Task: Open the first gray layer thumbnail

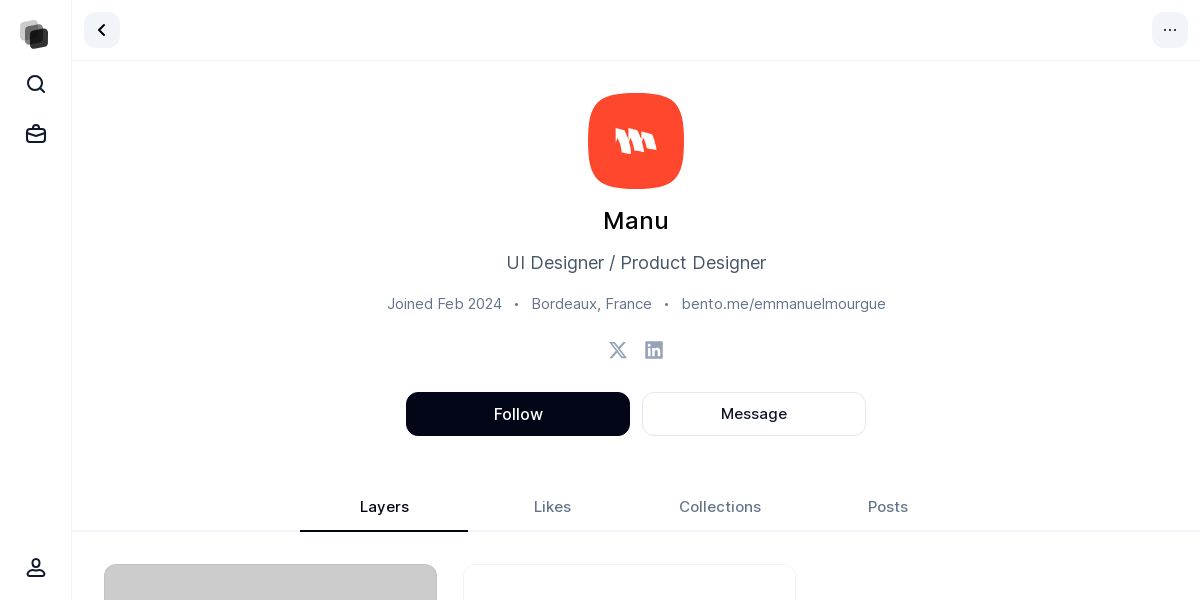Action: [x=270, y=582]
